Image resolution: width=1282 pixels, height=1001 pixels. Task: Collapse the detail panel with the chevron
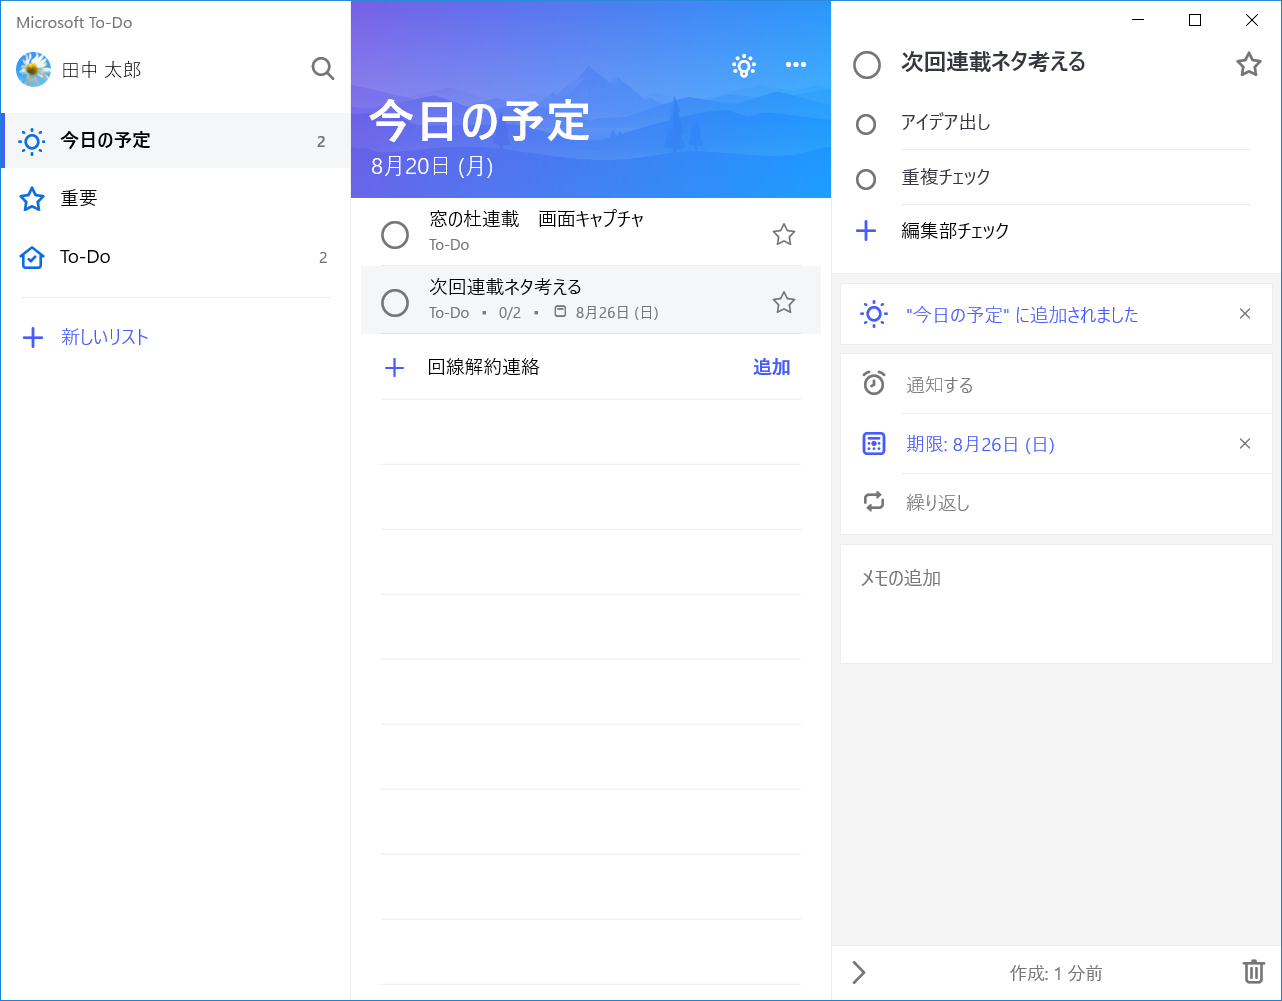[857, 971]
